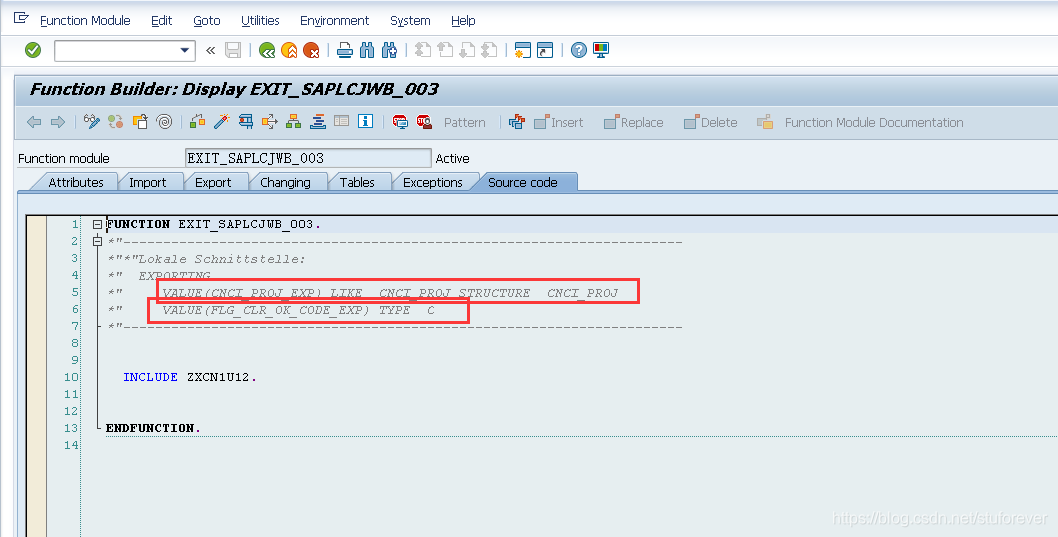Open the Environment menu
Image resolution: width=1058 pixels, height=537 pixels.
point(334,20)
